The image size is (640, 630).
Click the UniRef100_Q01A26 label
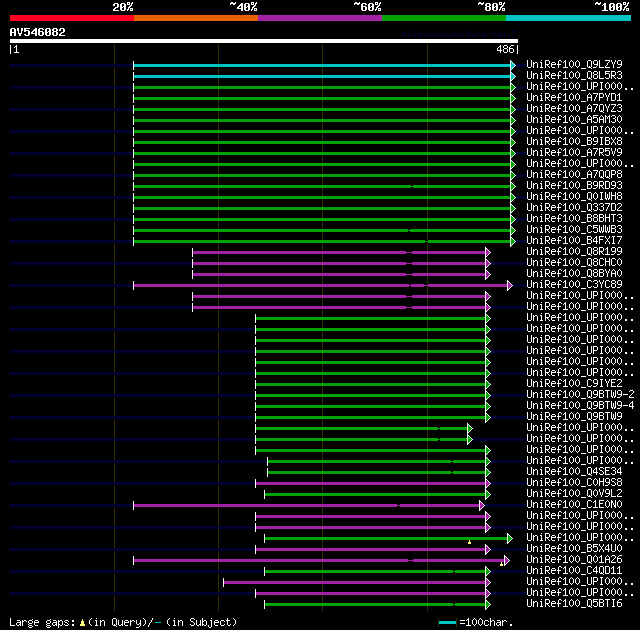pyautogui.click(x=574, y=560)
